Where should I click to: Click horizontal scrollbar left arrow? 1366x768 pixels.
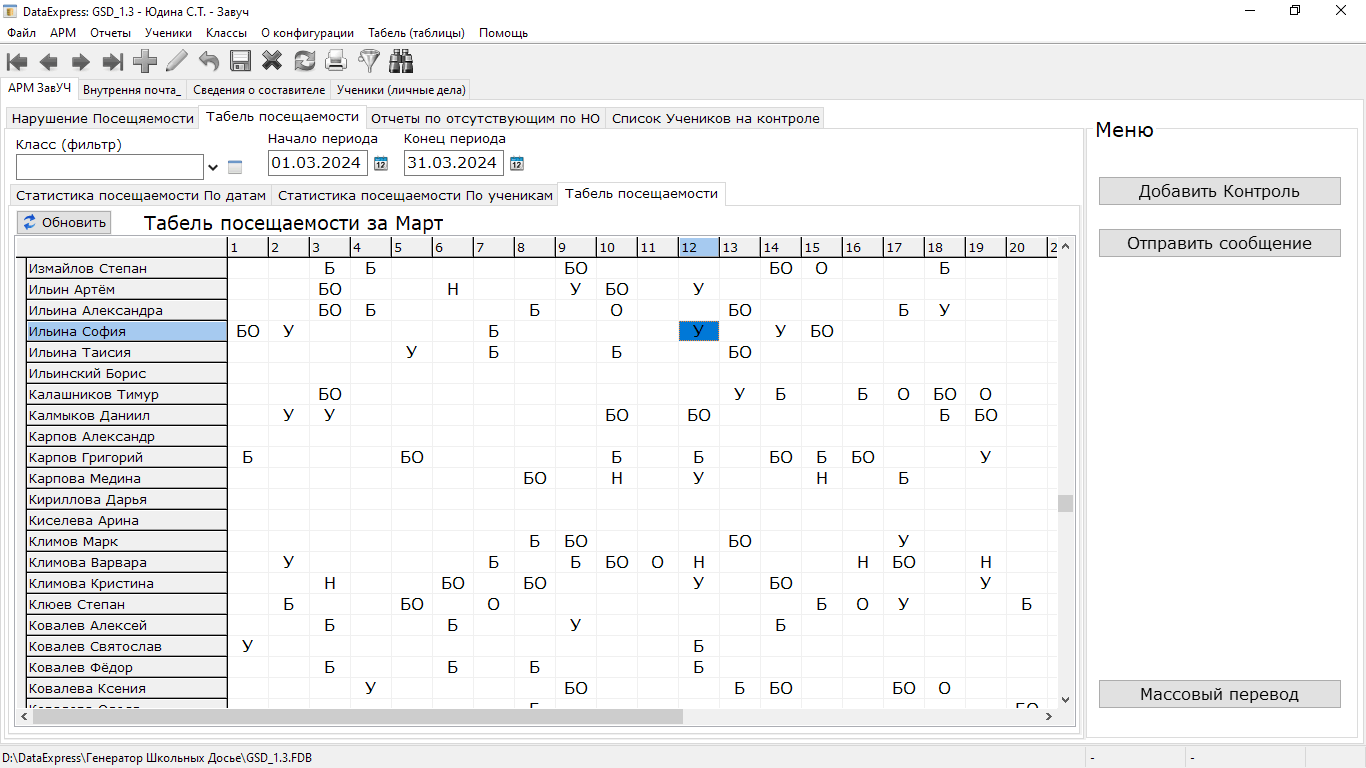pyautogui.click(x=23, y=716)
